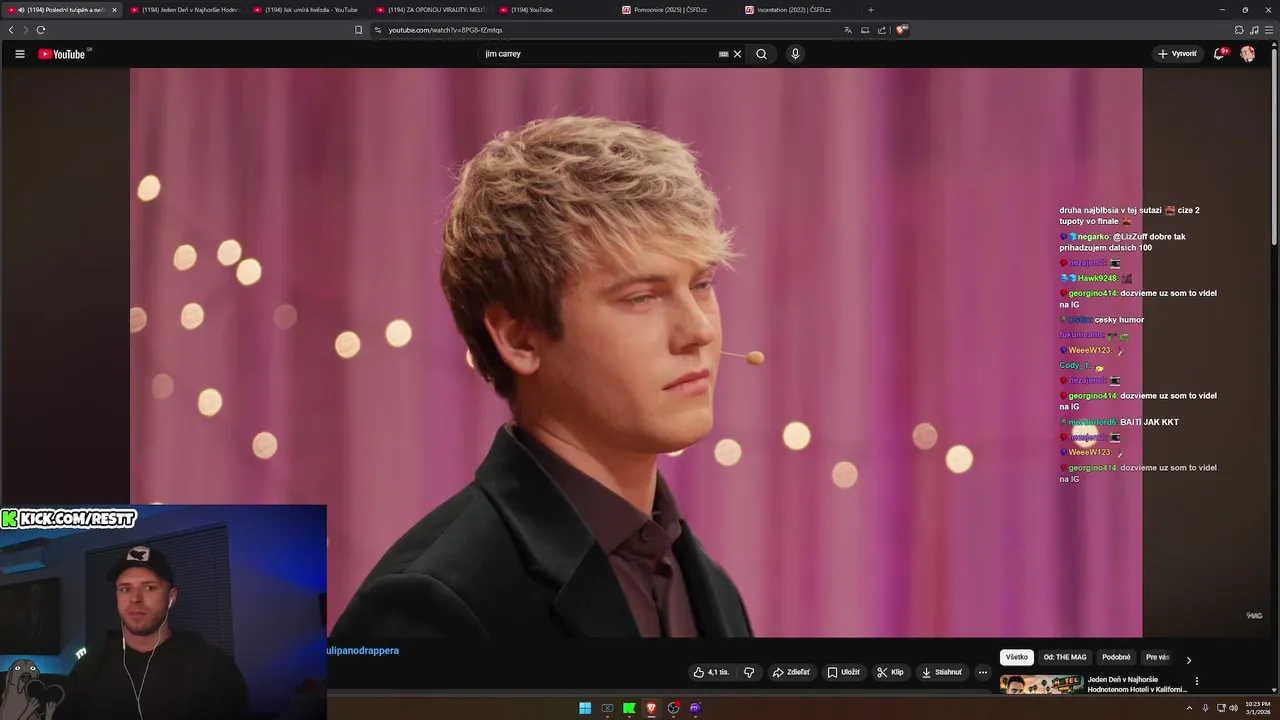1280x720 pixels.
Task: Open Brave Shields icon
Action: (x=901, y=30)
